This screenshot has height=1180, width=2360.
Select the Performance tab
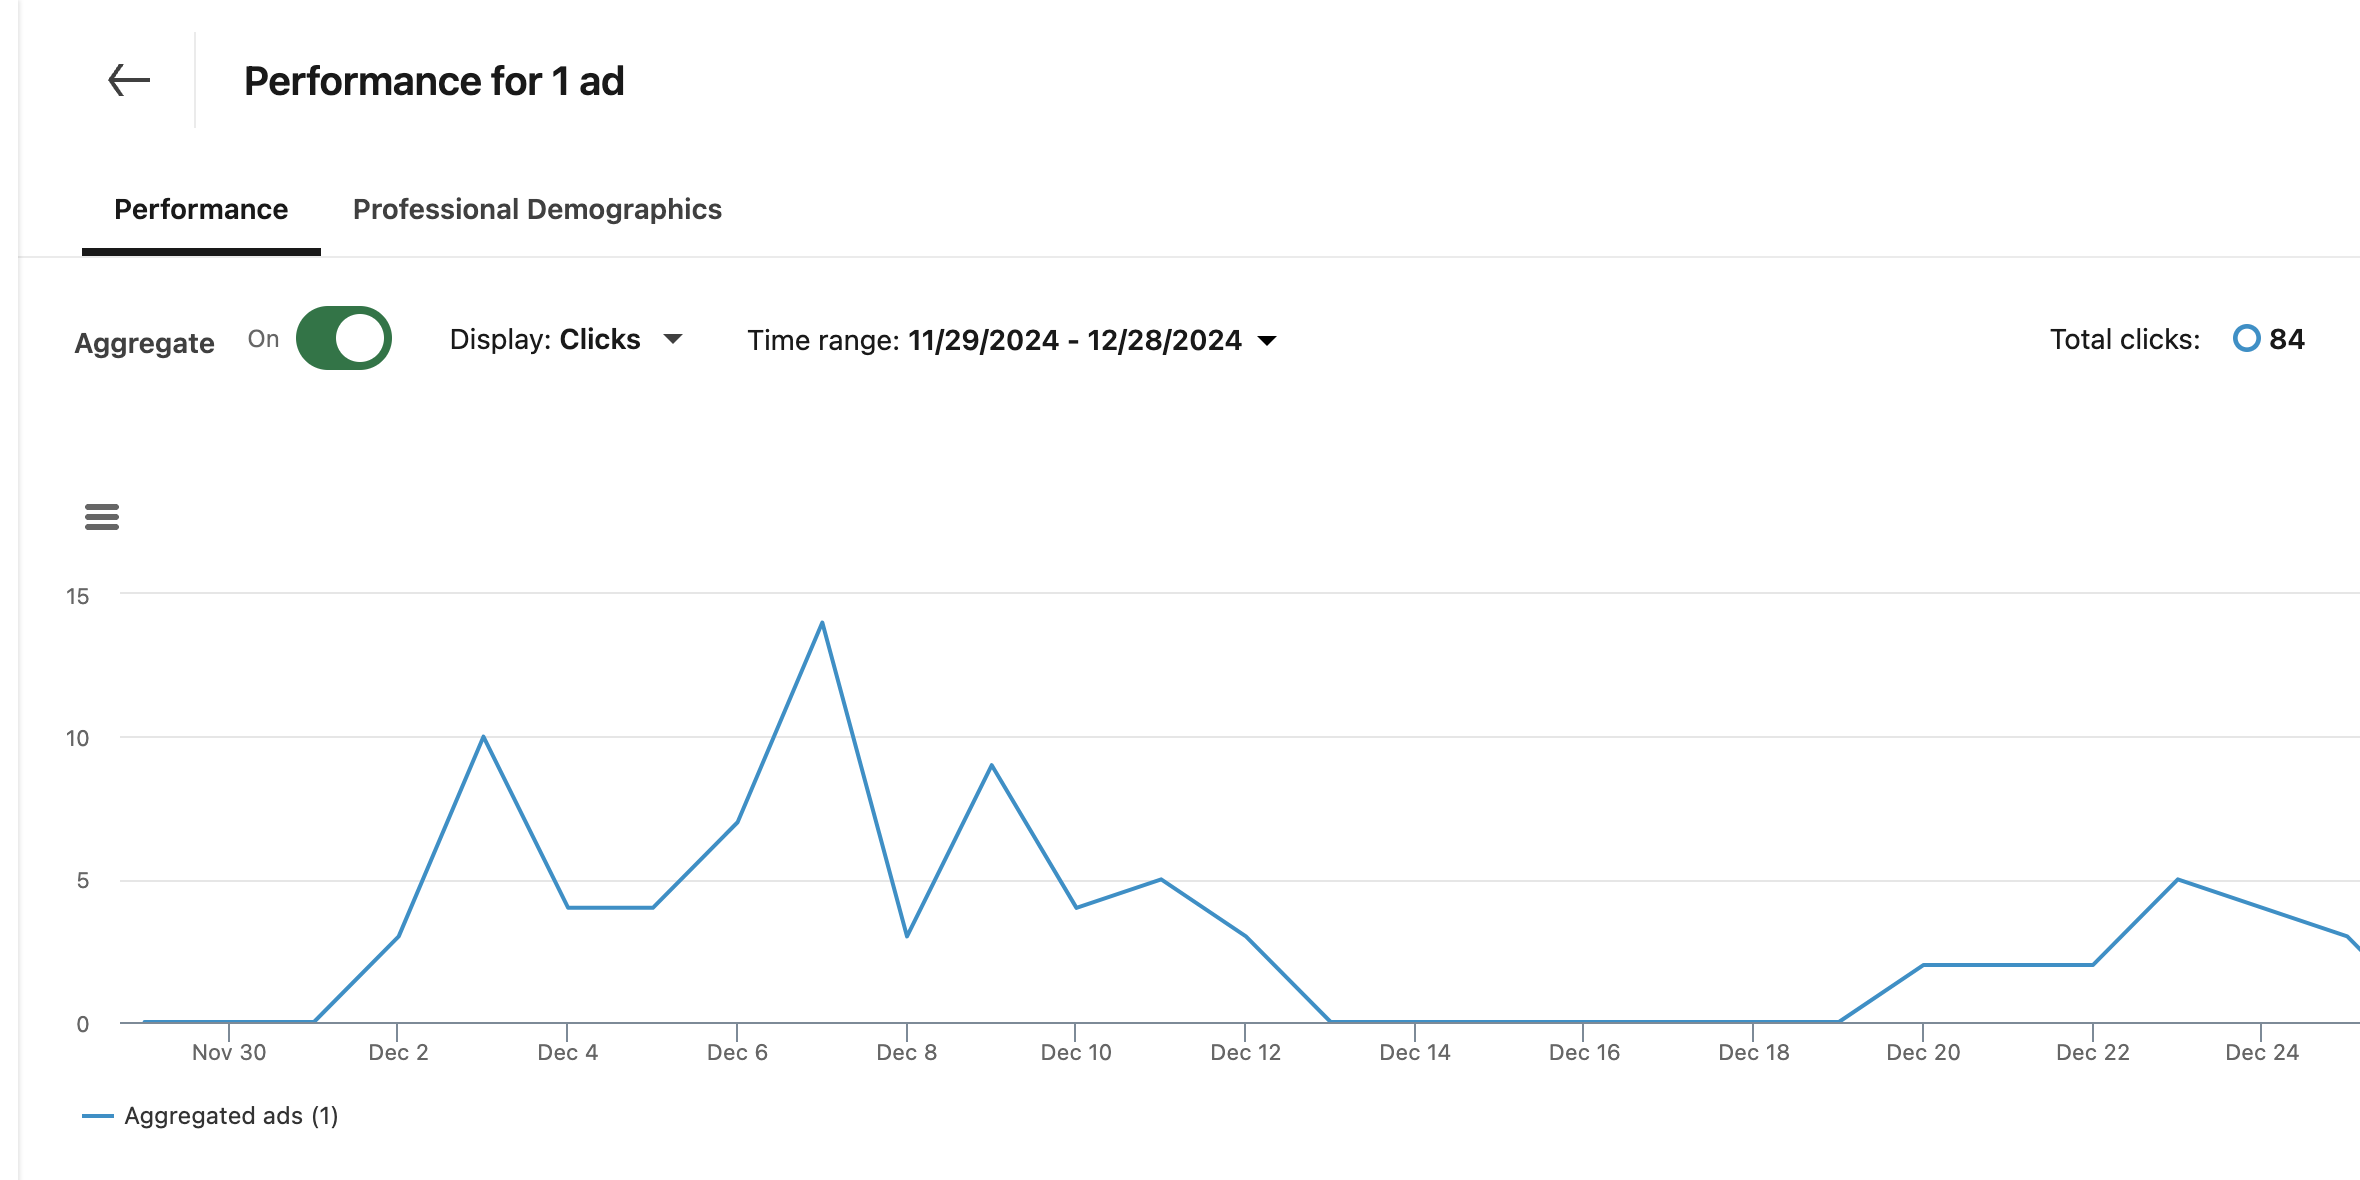200,209
